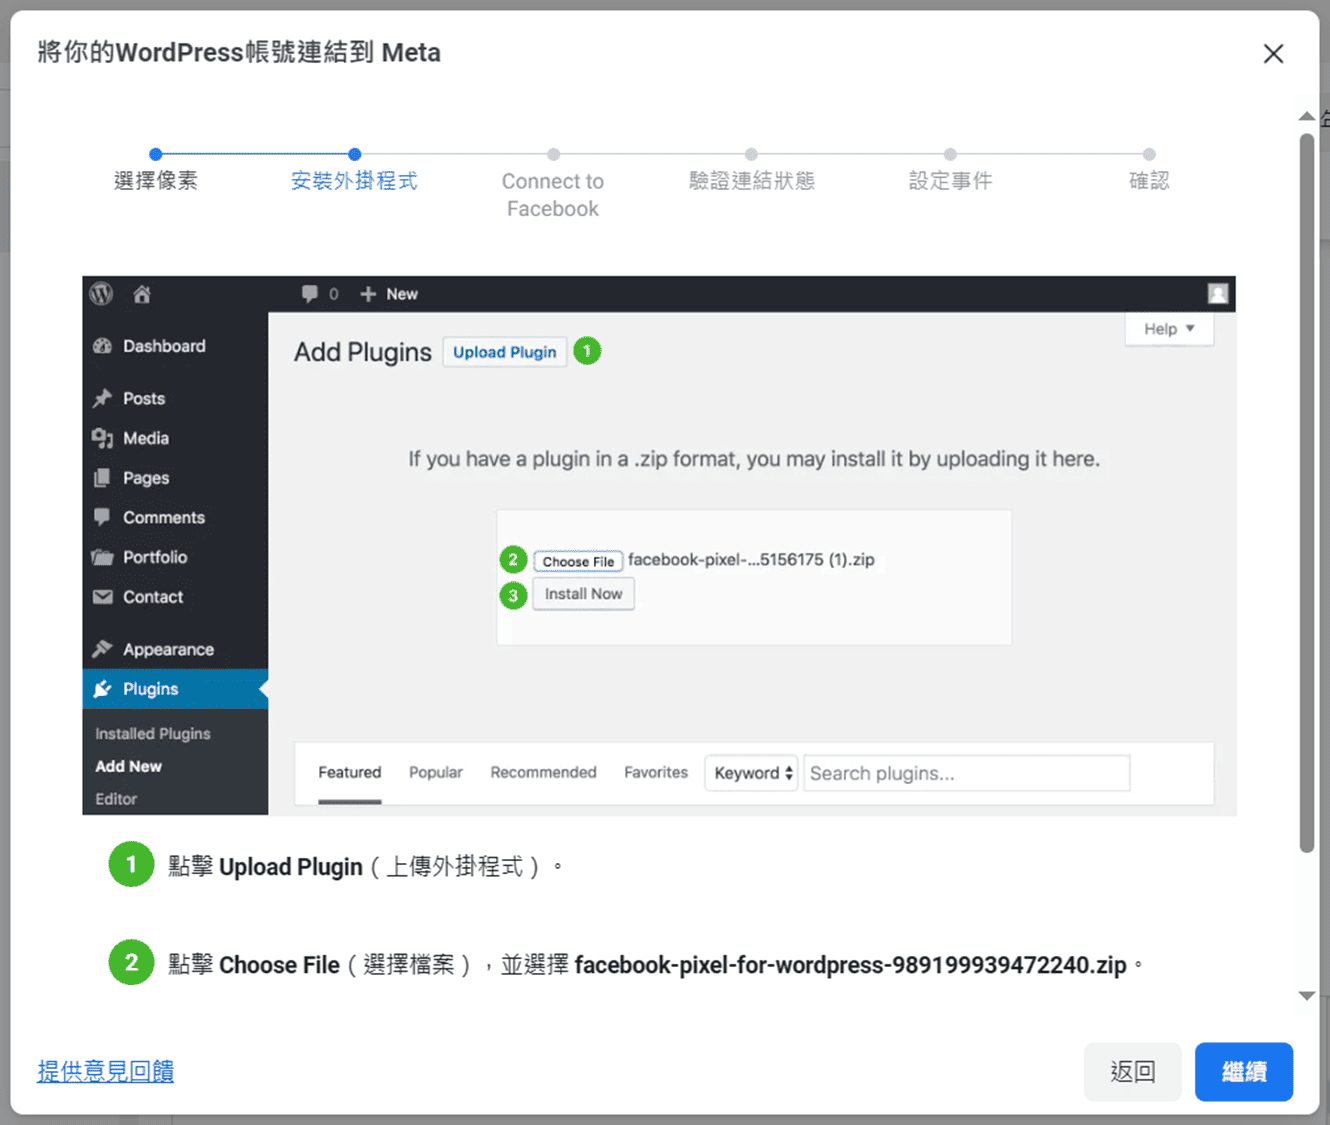
Task: Click the home icon in WordPress admin bar
Action: click(x=142, y=294)
